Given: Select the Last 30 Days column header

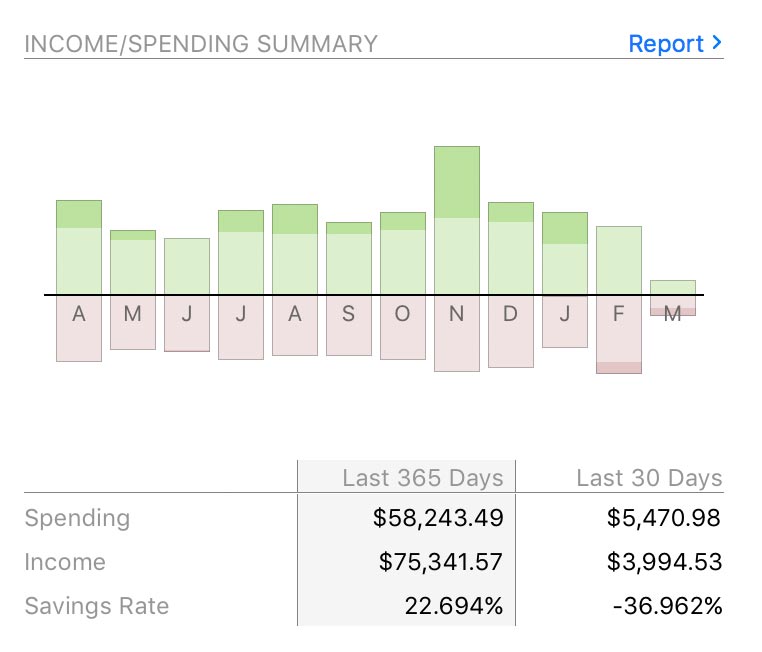Looking at the screenshot, I should [x=649, y=478].
